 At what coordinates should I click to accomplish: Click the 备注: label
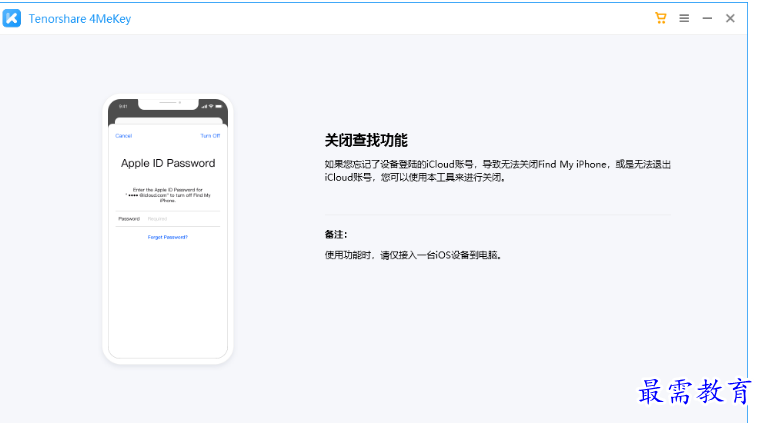(336, 235)
